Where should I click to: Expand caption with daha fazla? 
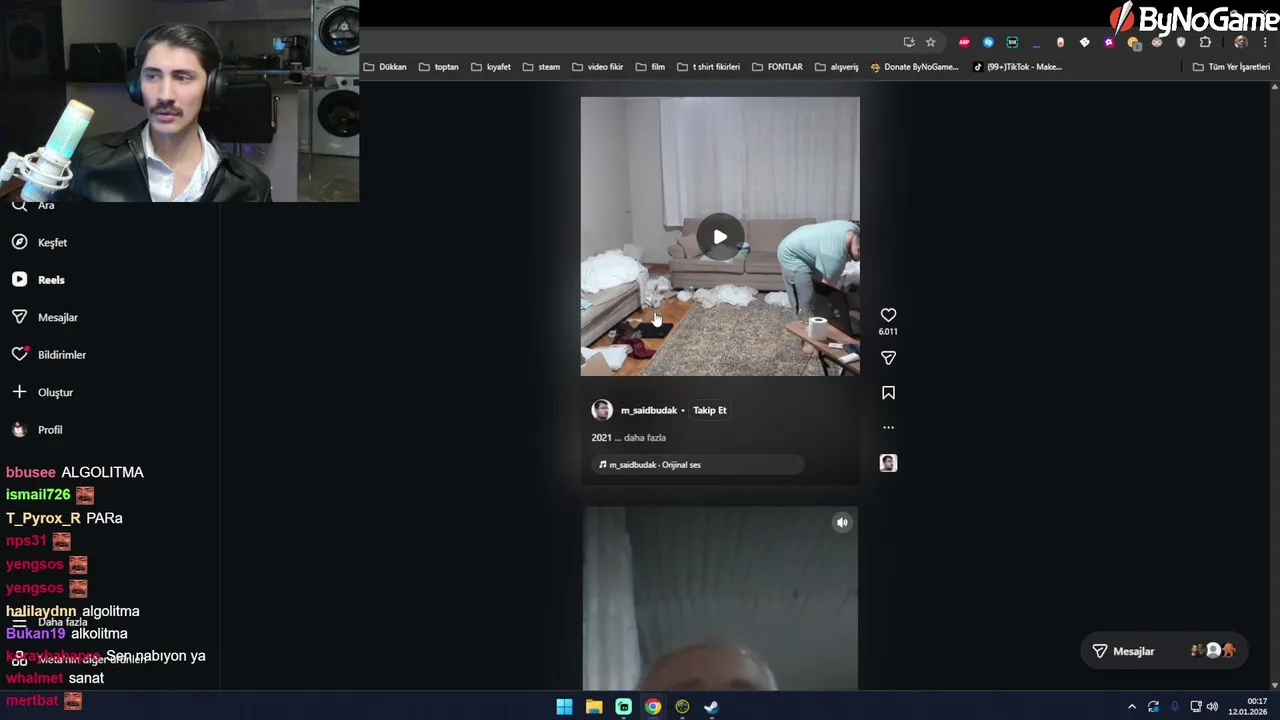click(645, 438)
